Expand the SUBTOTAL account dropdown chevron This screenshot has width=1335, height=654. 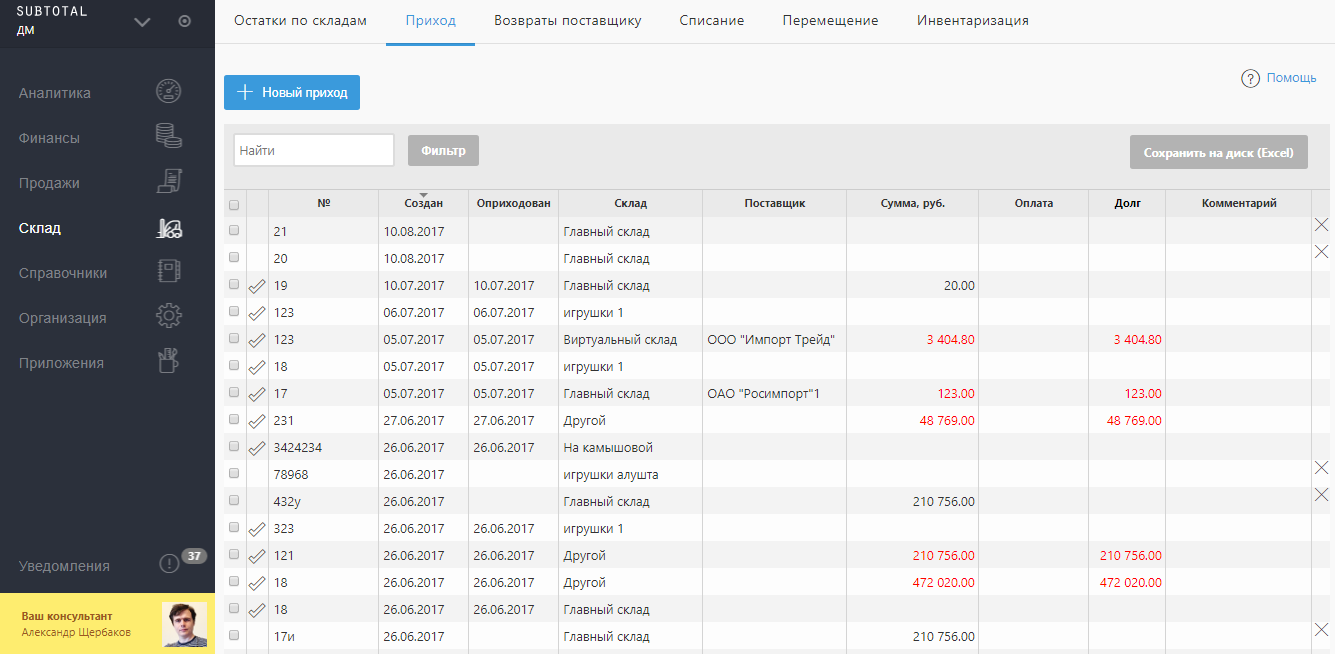pyautogui.click(x=142, y=22)
